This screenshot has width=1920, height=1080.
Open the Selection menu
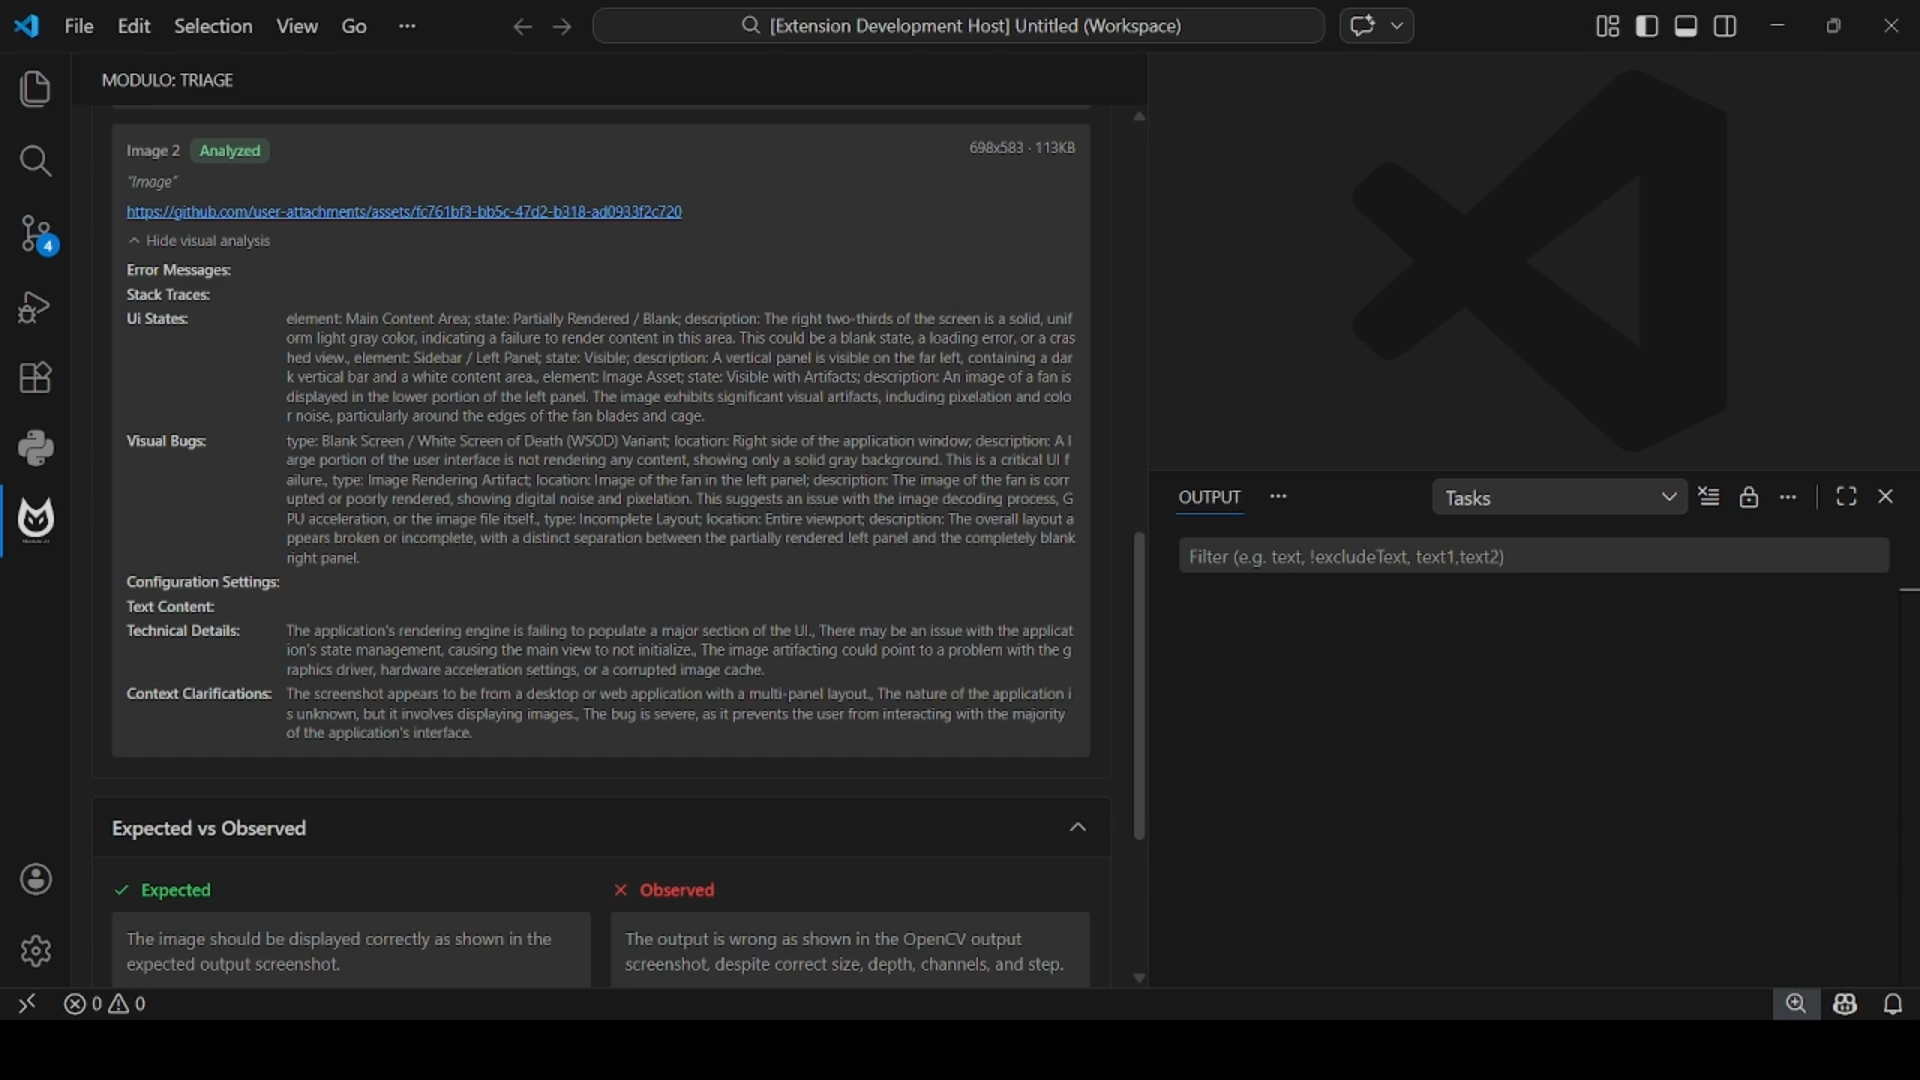coord(213,26)
